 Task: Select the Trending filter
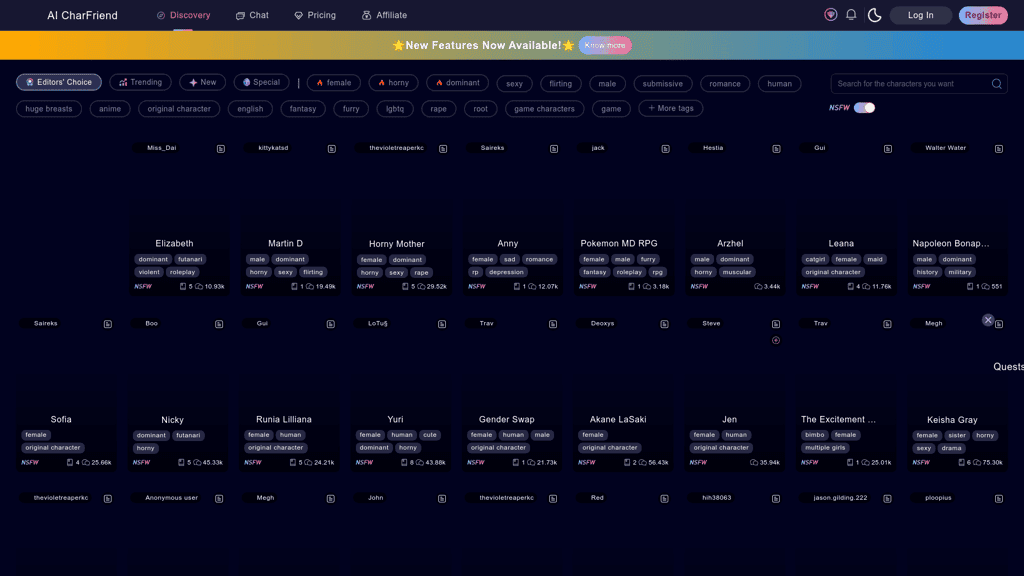coord(140,83)
